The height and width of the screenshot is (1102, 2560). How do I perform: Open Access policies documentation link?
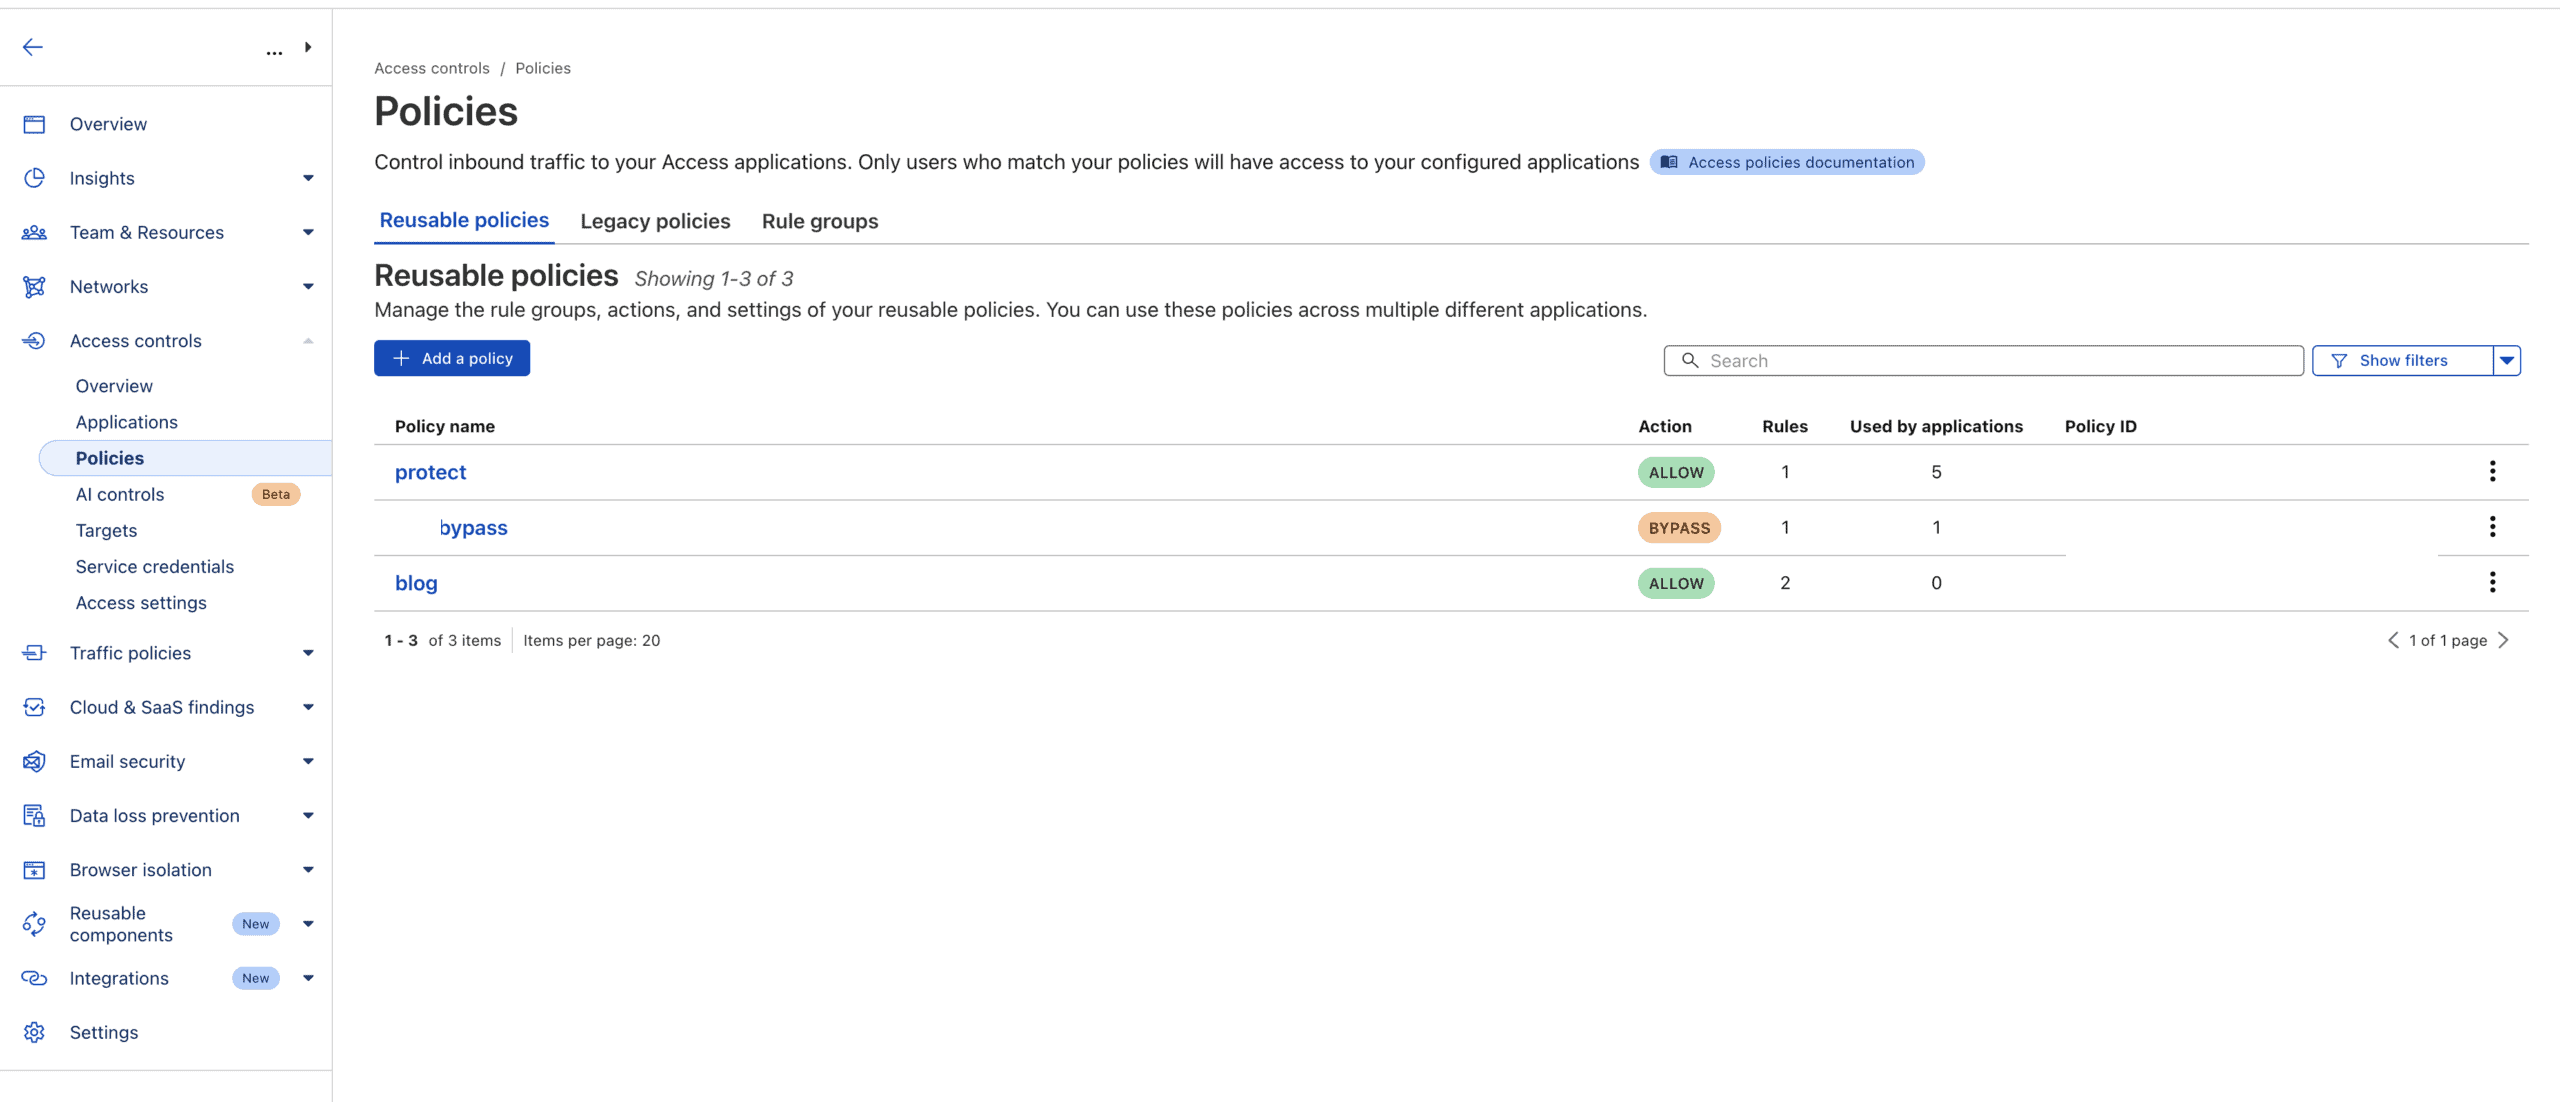tap(1786, 162)
